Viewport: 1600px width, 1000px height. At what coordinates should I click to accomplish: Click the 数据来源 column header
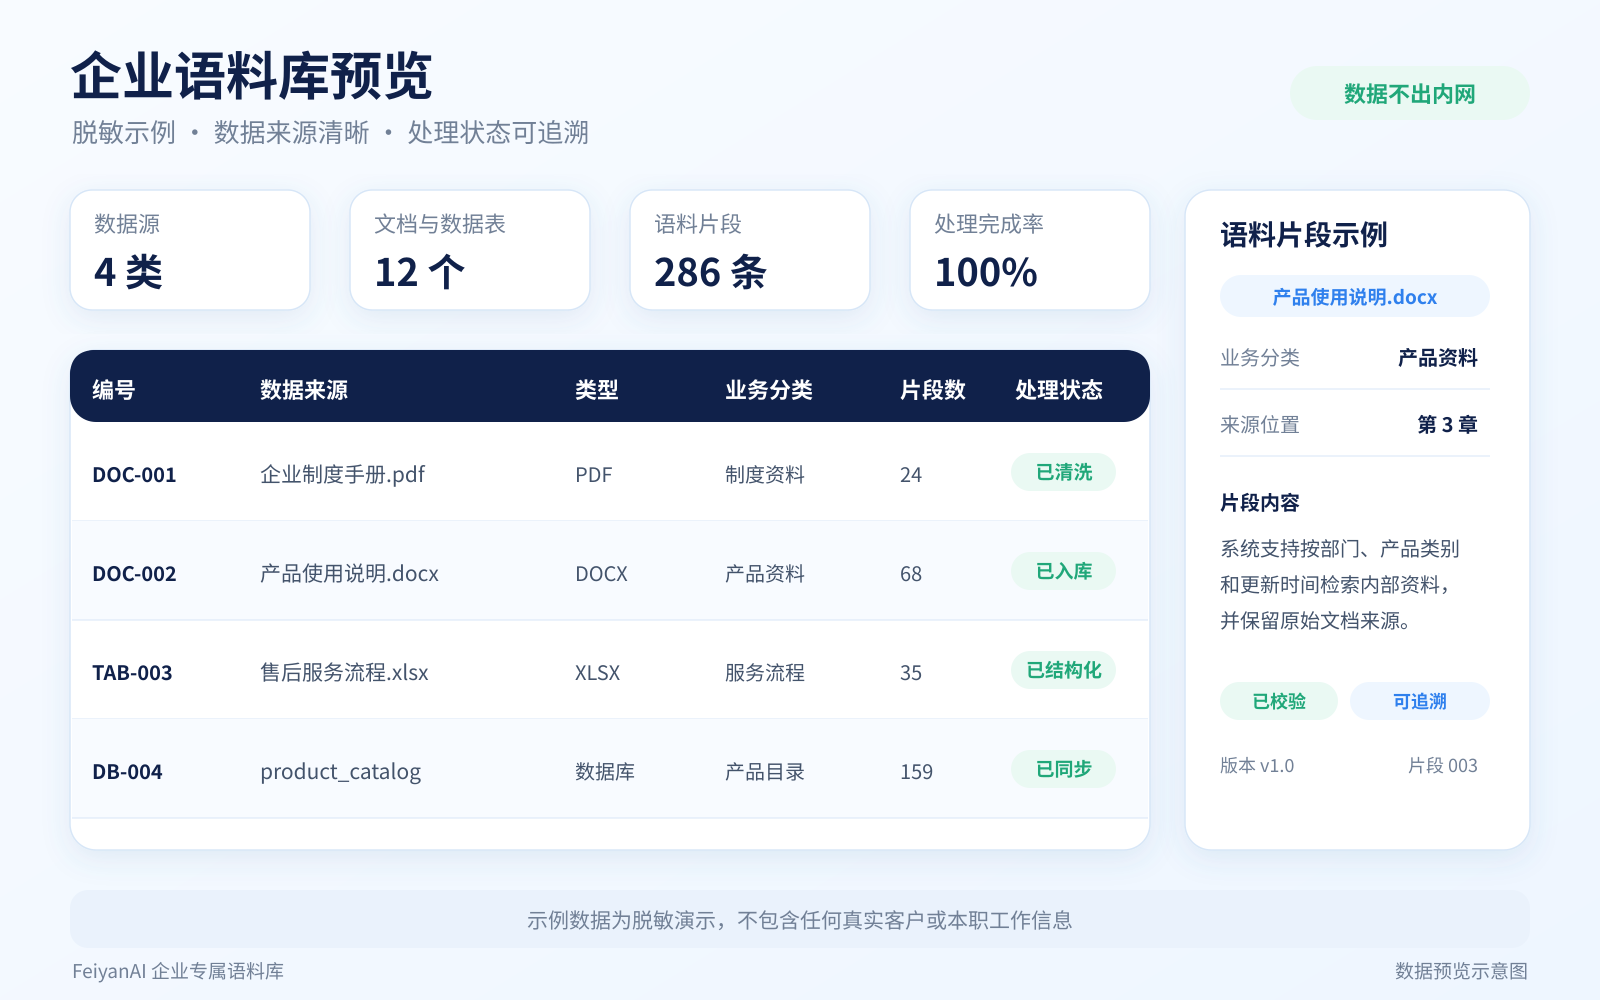304,390
